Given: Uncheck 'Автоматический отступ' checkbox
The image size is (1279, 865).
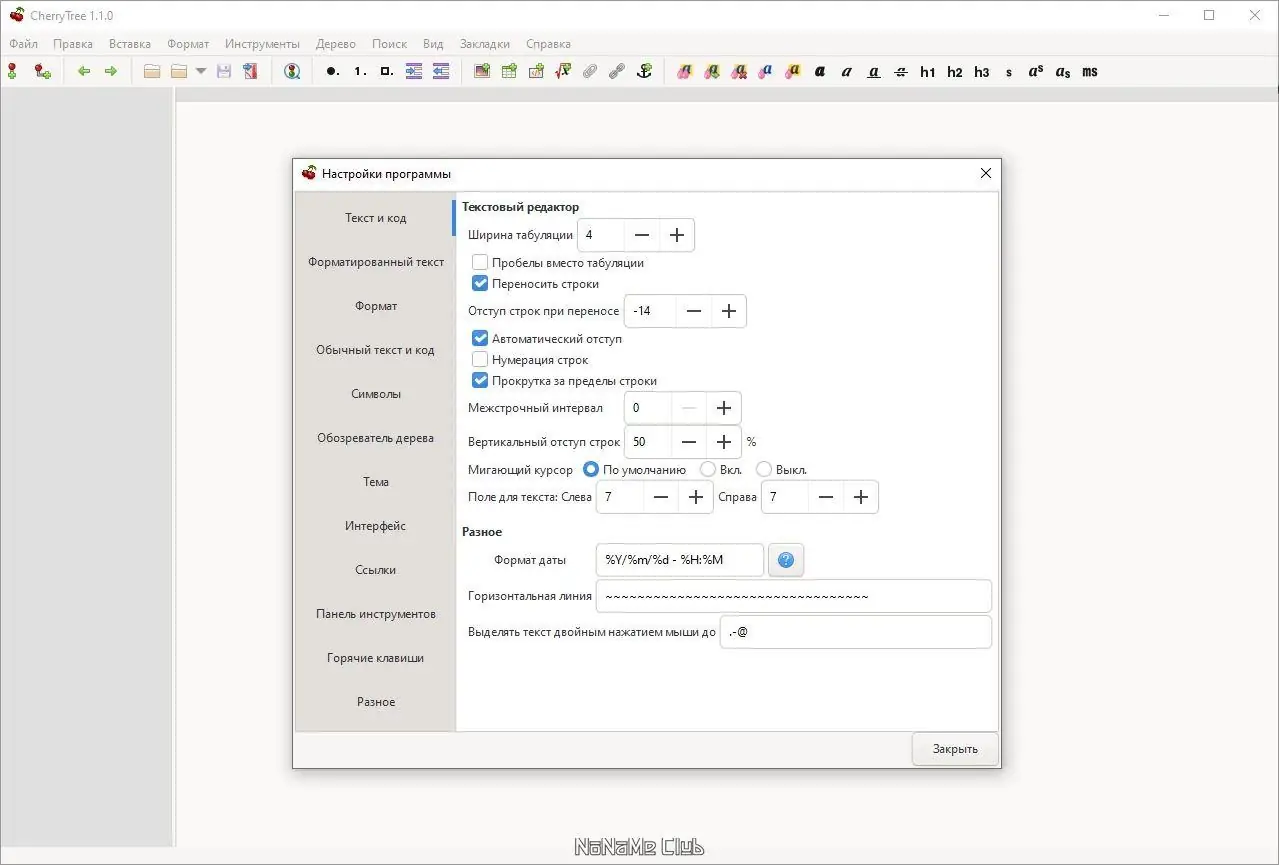Looking at the screenshot, I should pyautogui.click(x=480, y=339).
